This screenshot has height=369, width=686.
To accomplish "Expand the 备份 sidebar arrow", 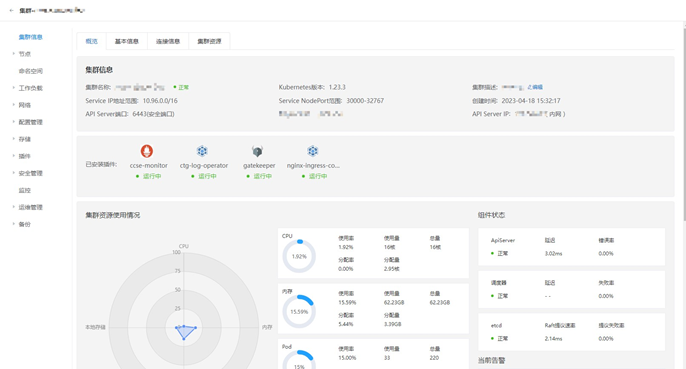I will pyautogui.click(x=14, y=224).
